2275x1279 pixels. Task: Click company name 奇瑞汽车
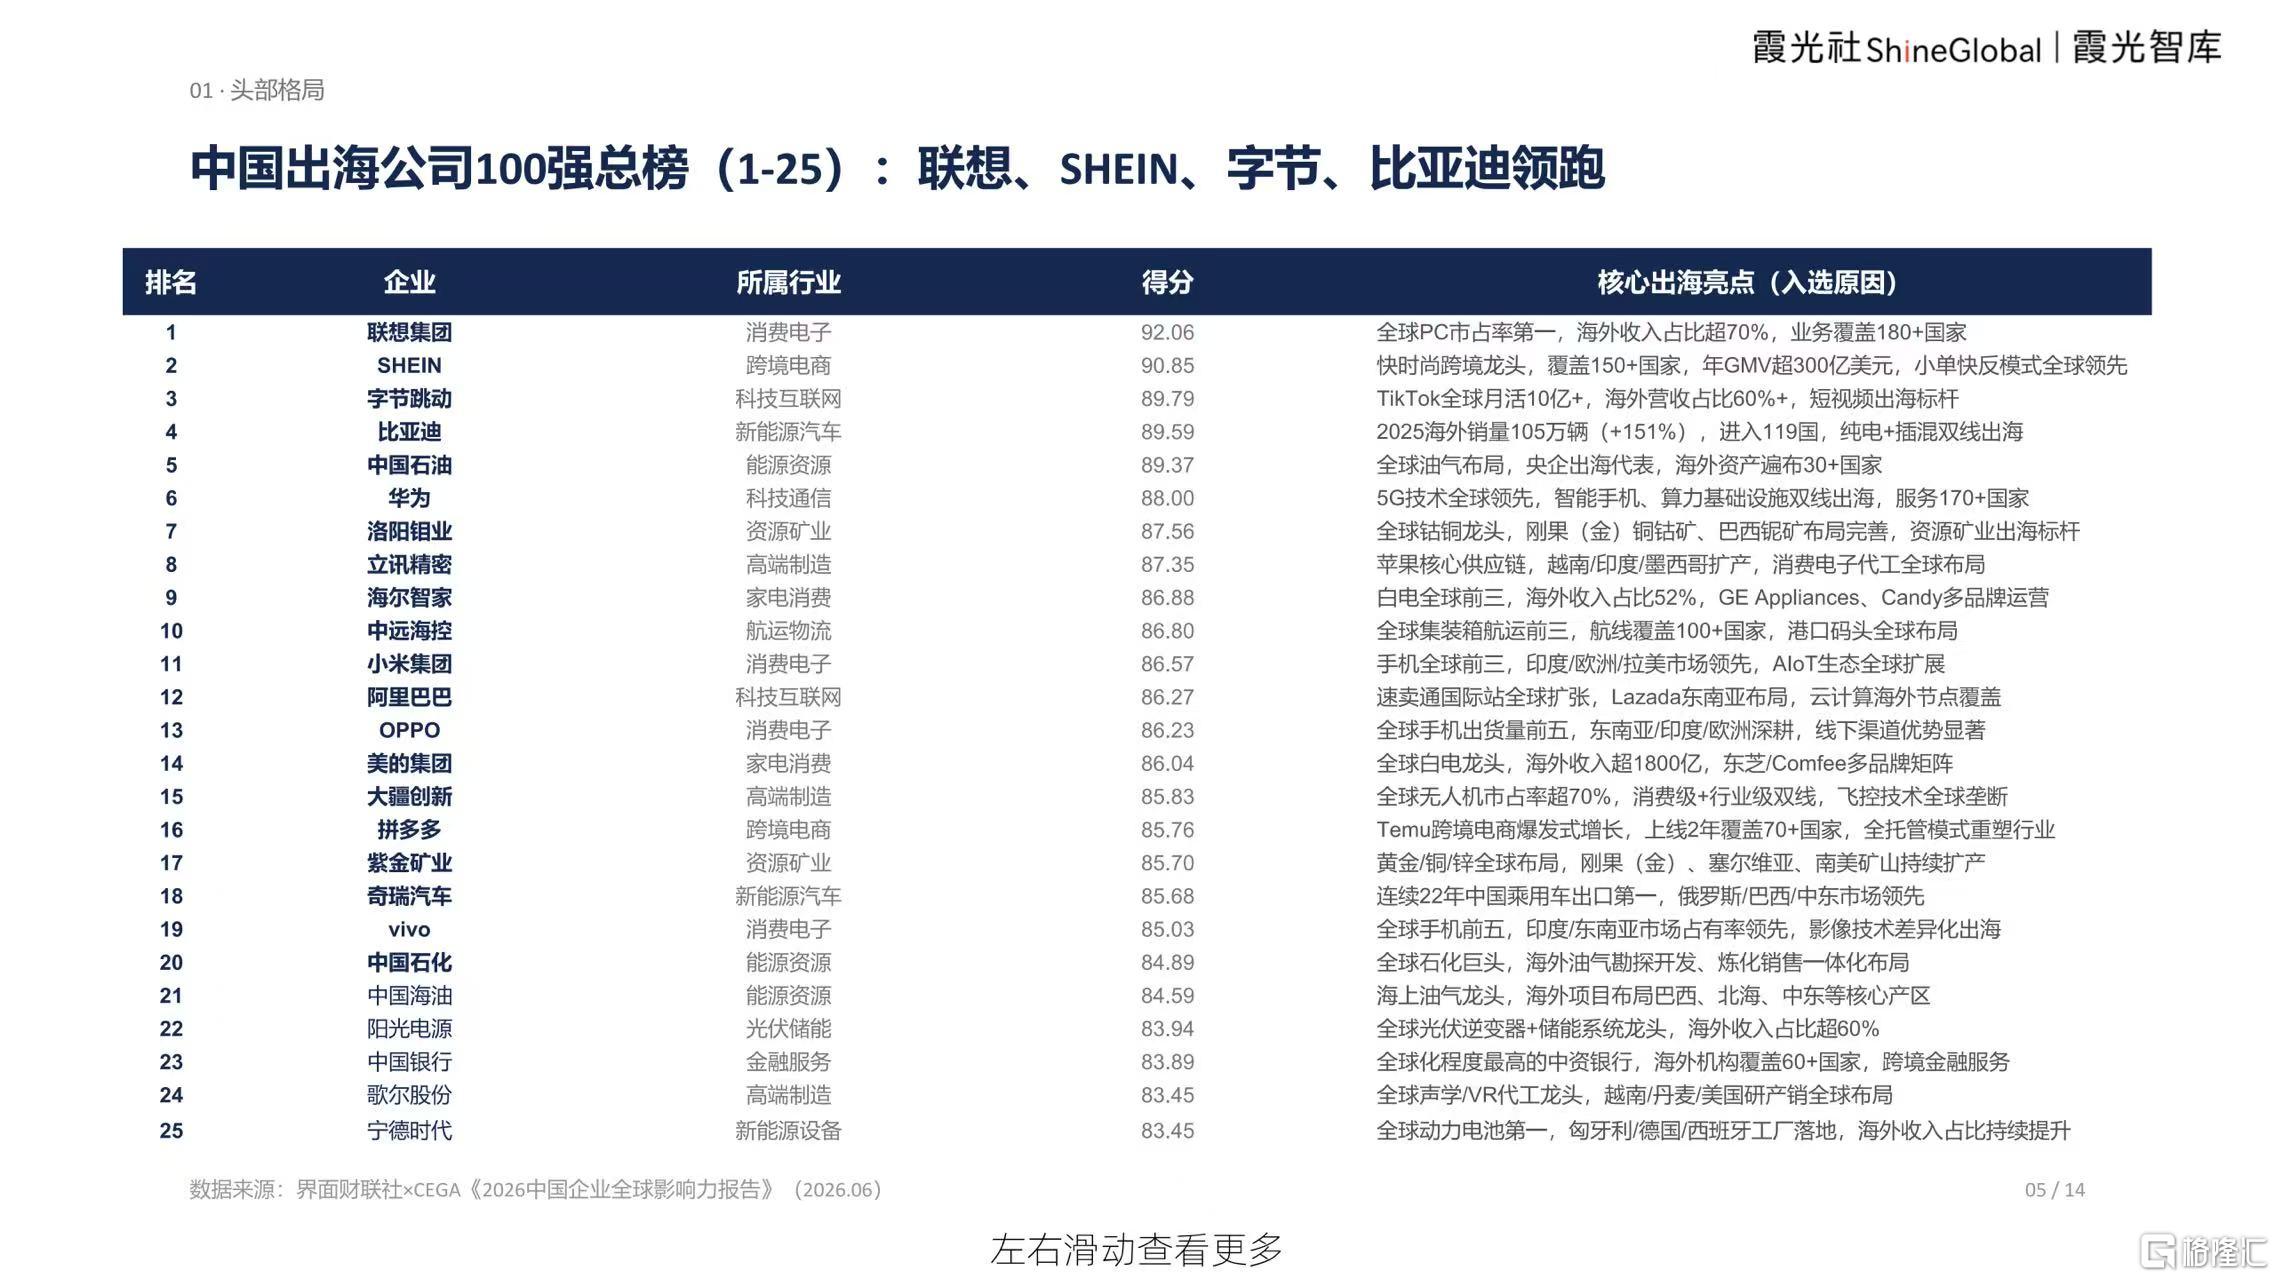click(409, 896)
